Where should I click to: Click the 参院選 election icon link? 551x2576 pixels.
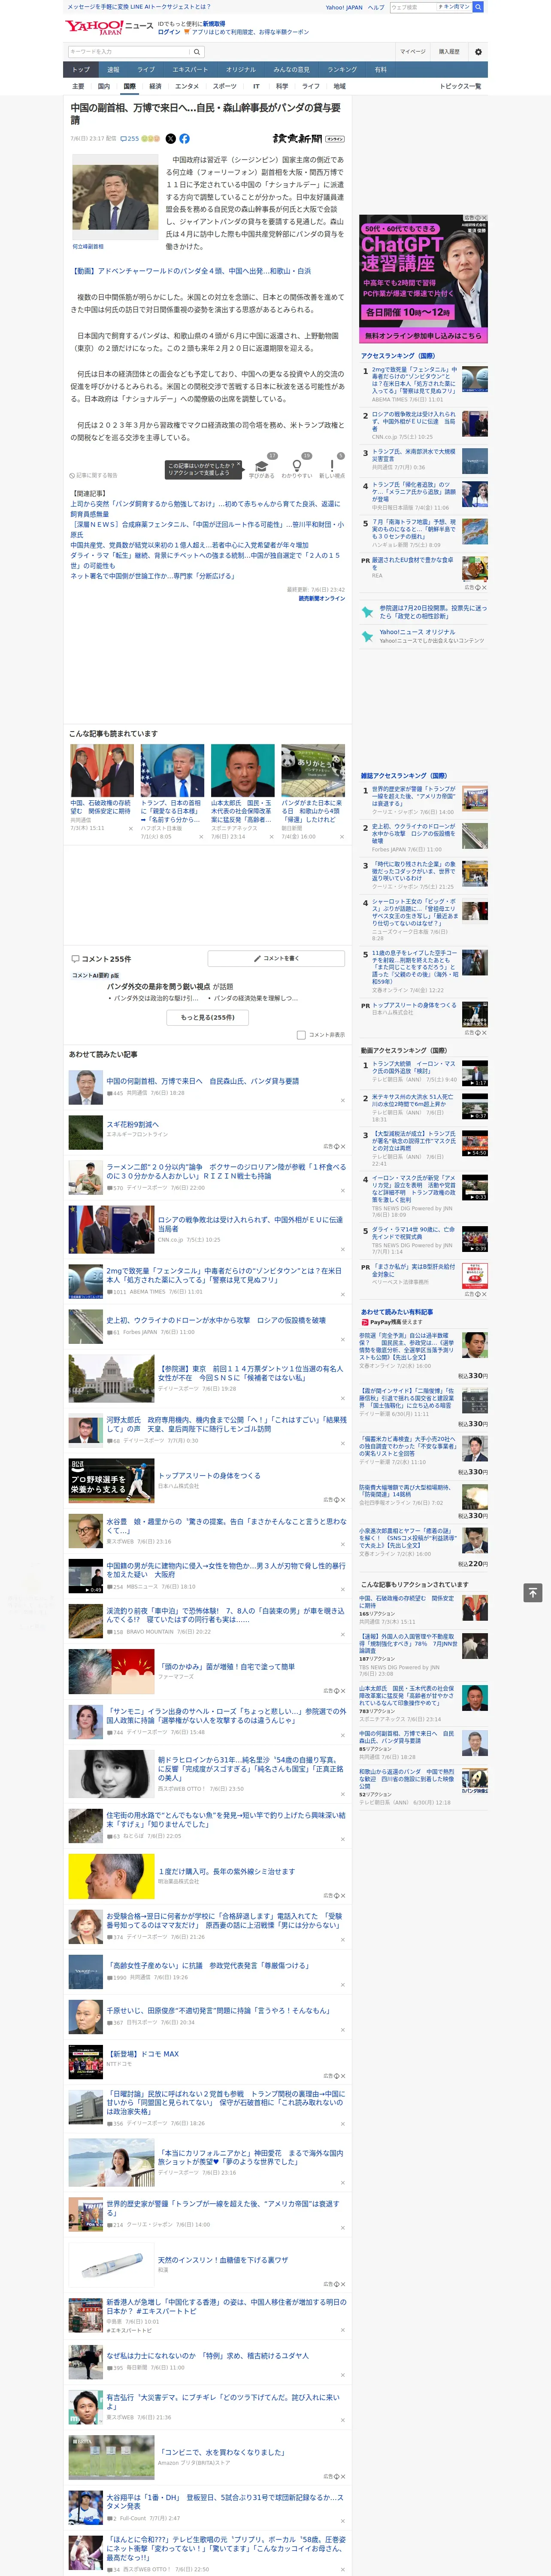(367, 611)
